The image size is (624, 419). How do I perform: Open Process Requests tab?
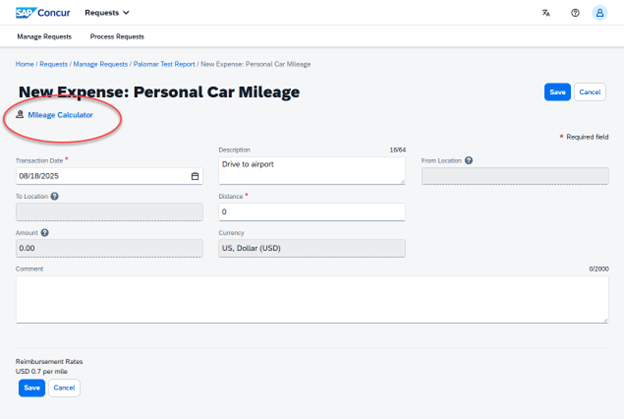coord(117,37)
